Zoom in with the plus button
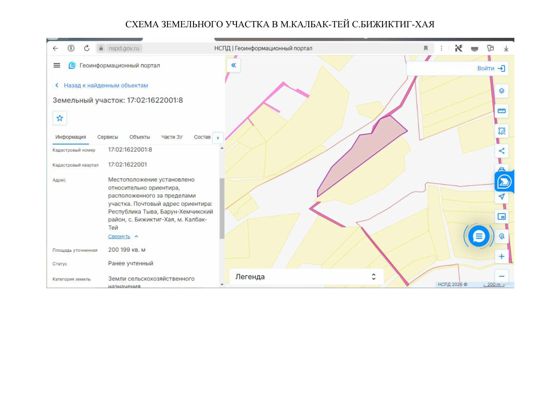Image resolution: width=560 pixels, height=396 pixels. [x=501, y=256]
